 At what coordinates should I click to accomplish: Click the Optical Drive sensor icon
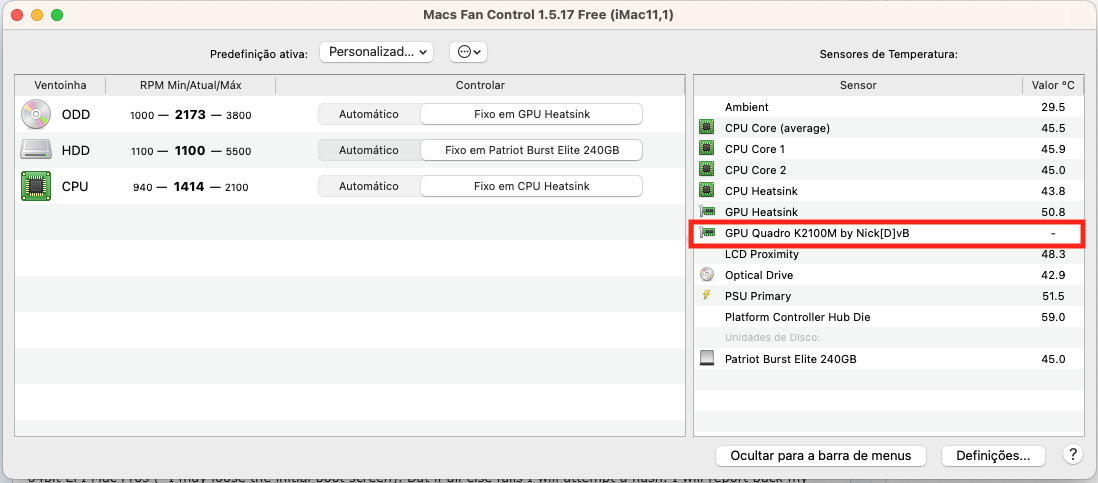(x=707, y=275)
